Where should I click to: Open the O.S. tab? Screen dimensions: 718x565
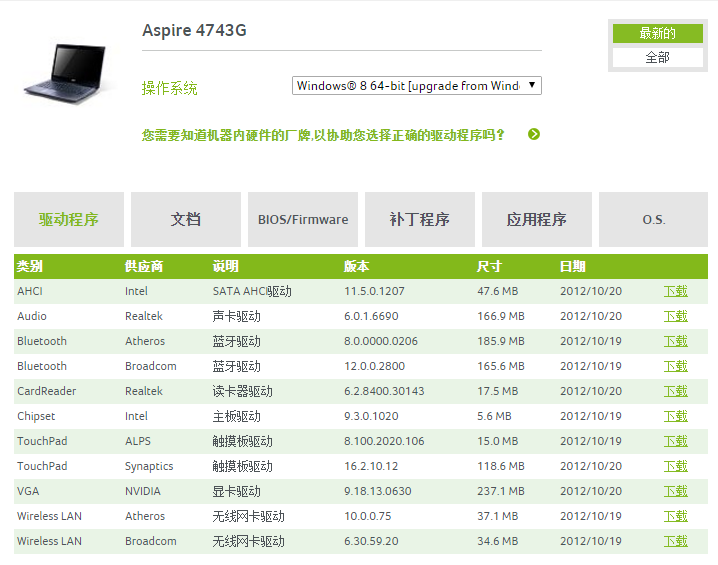pyautogui.click(x=653, y=219)
